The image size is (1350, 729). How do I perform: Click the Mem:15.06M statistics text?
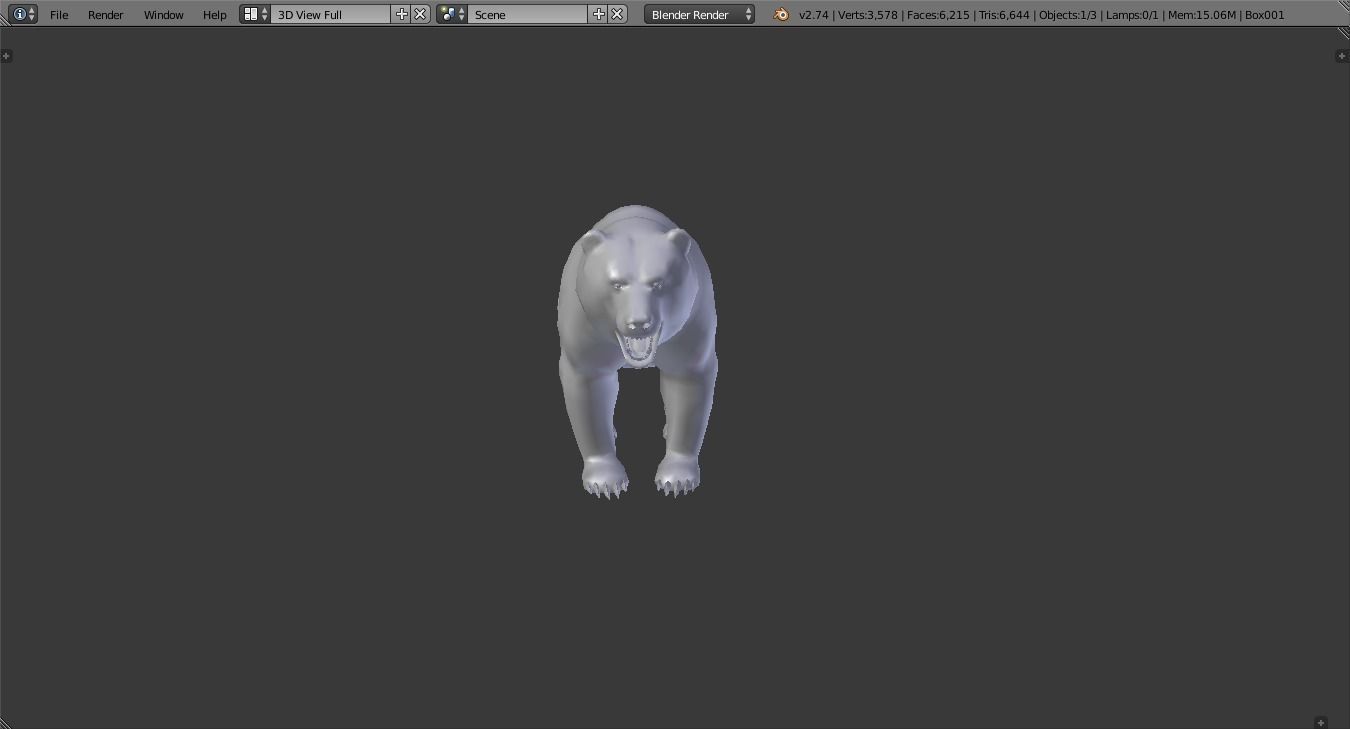[x=1203, y=15]
